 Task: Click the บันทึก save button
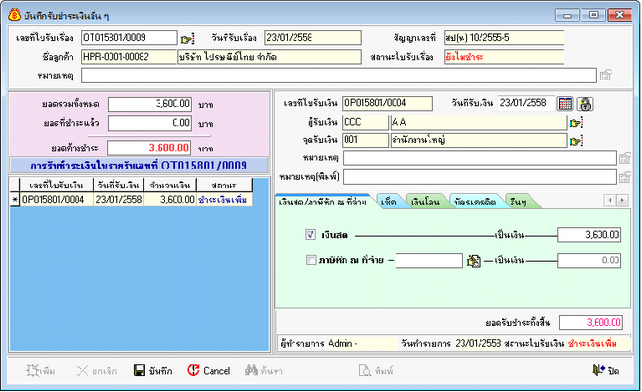153,371
